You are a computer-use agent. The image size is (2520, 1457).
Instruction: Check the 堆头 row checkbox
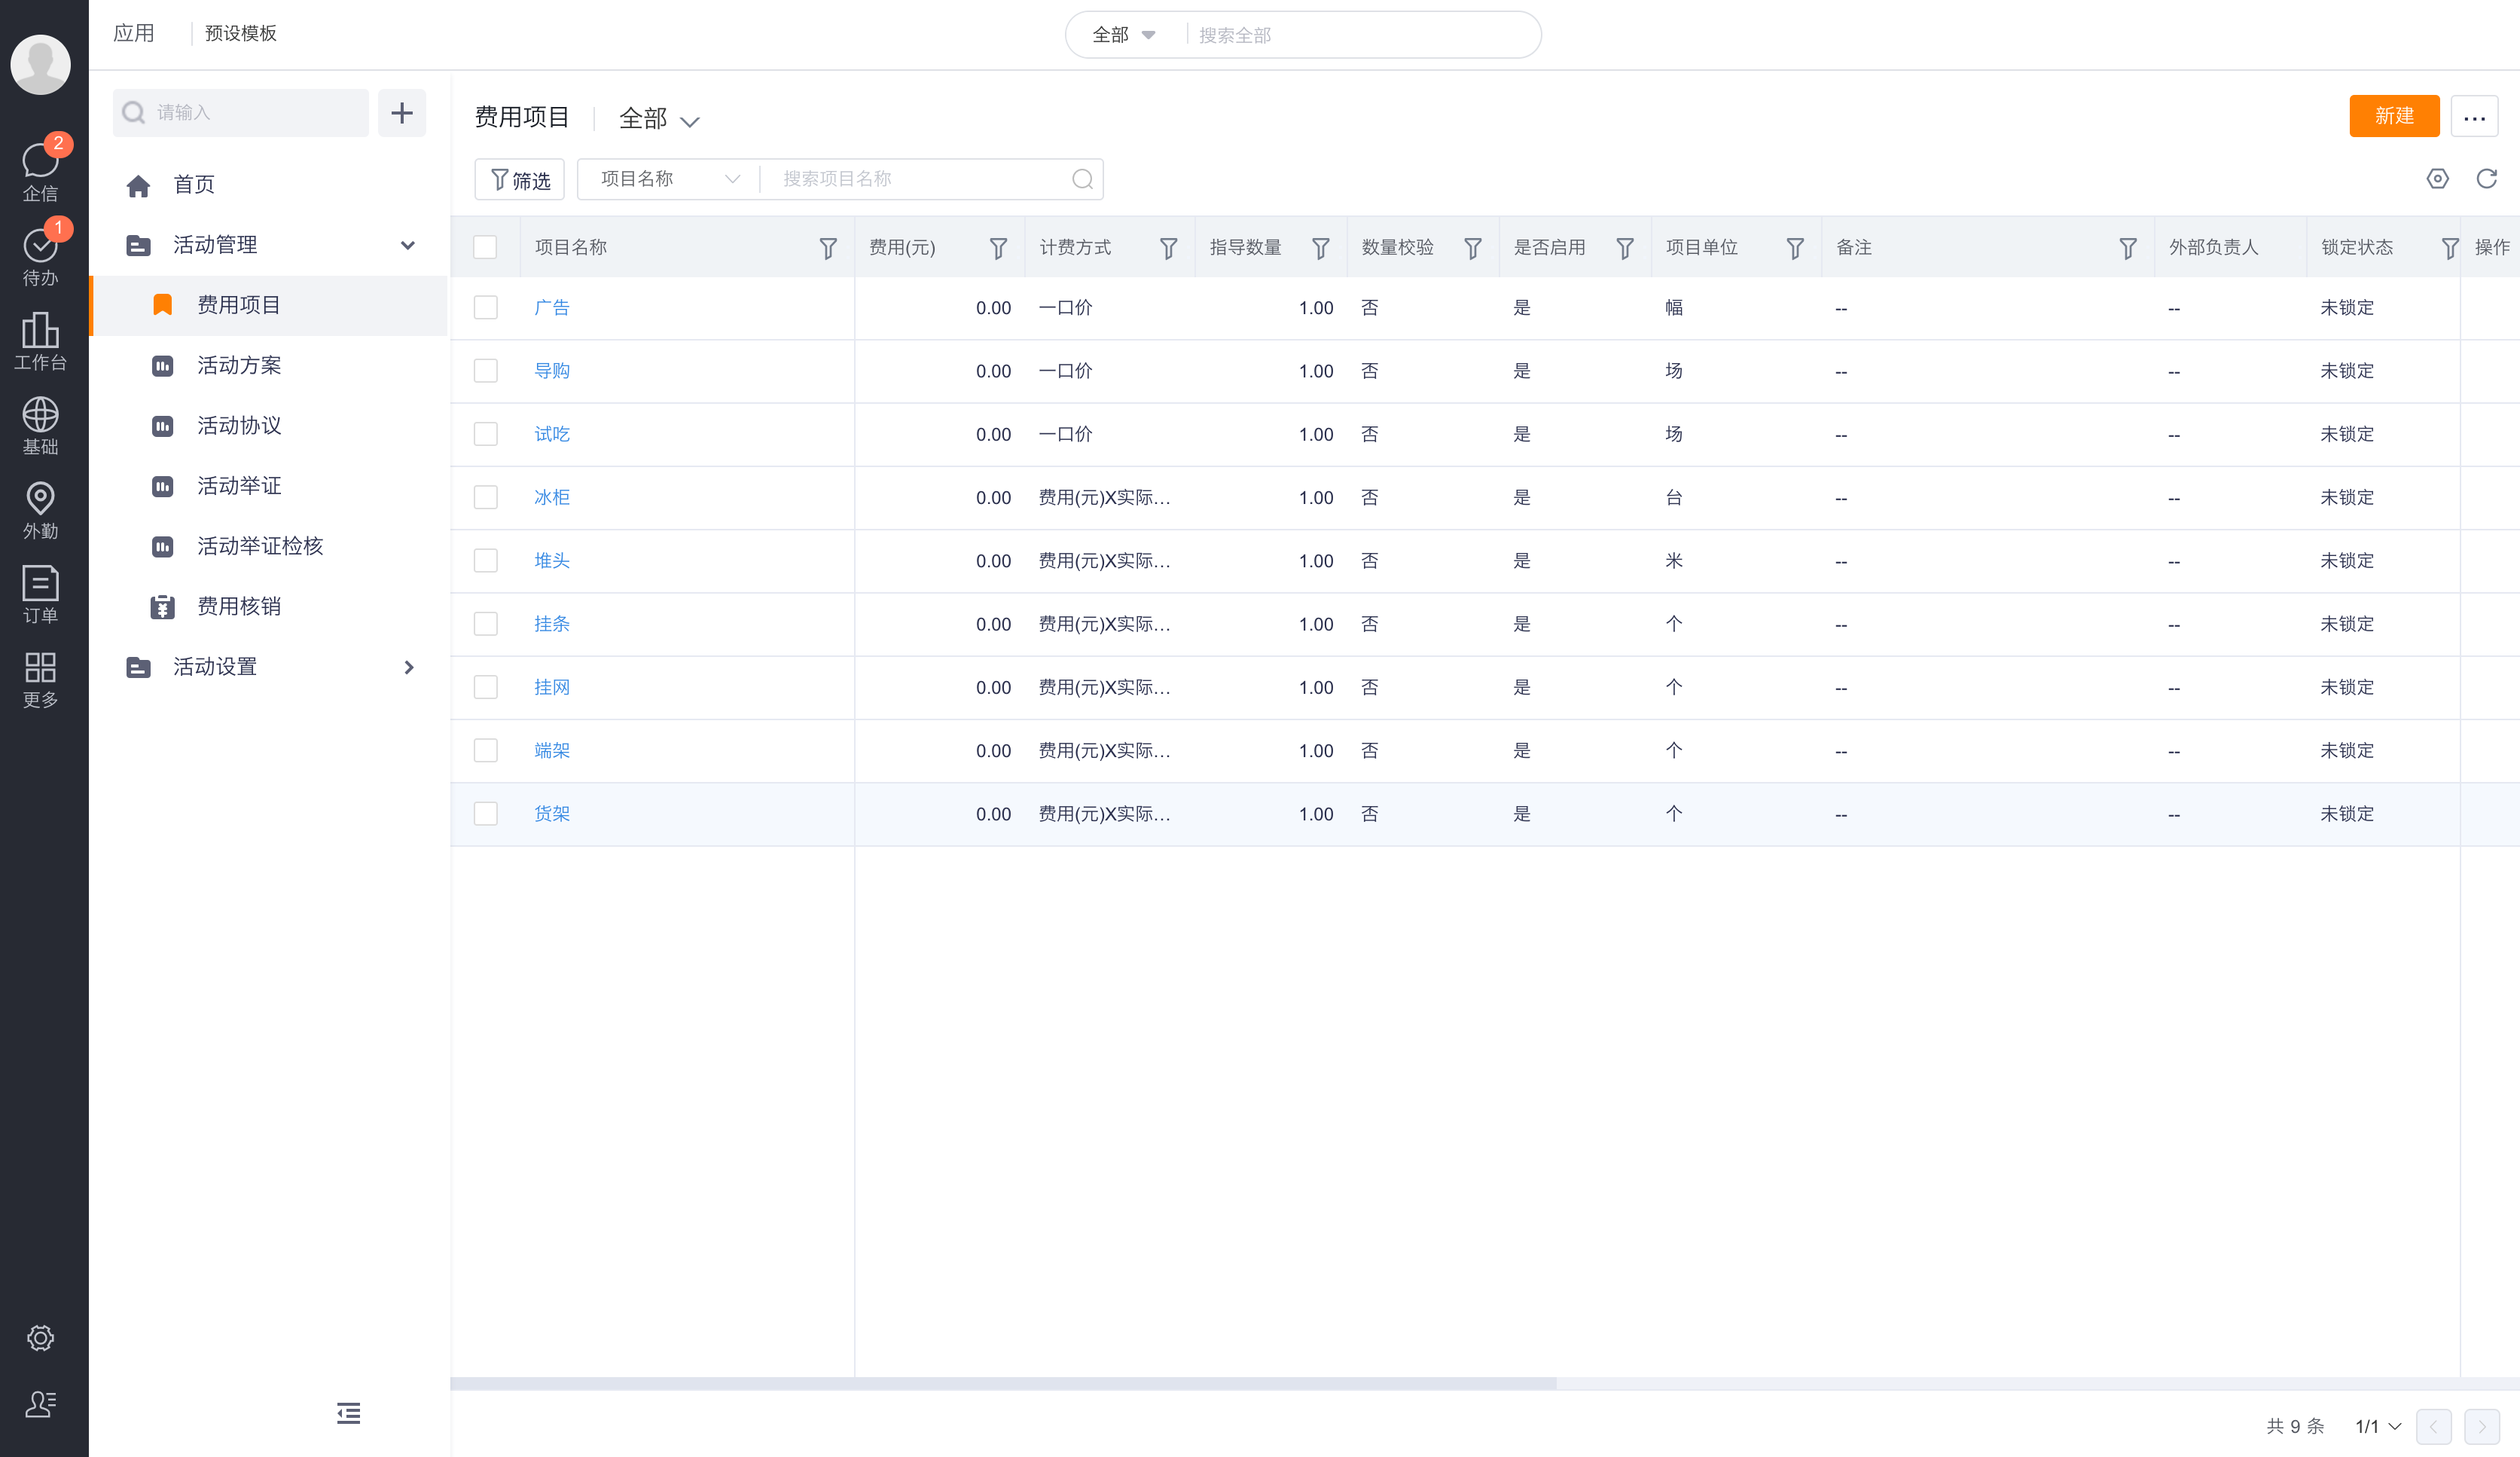485,561
